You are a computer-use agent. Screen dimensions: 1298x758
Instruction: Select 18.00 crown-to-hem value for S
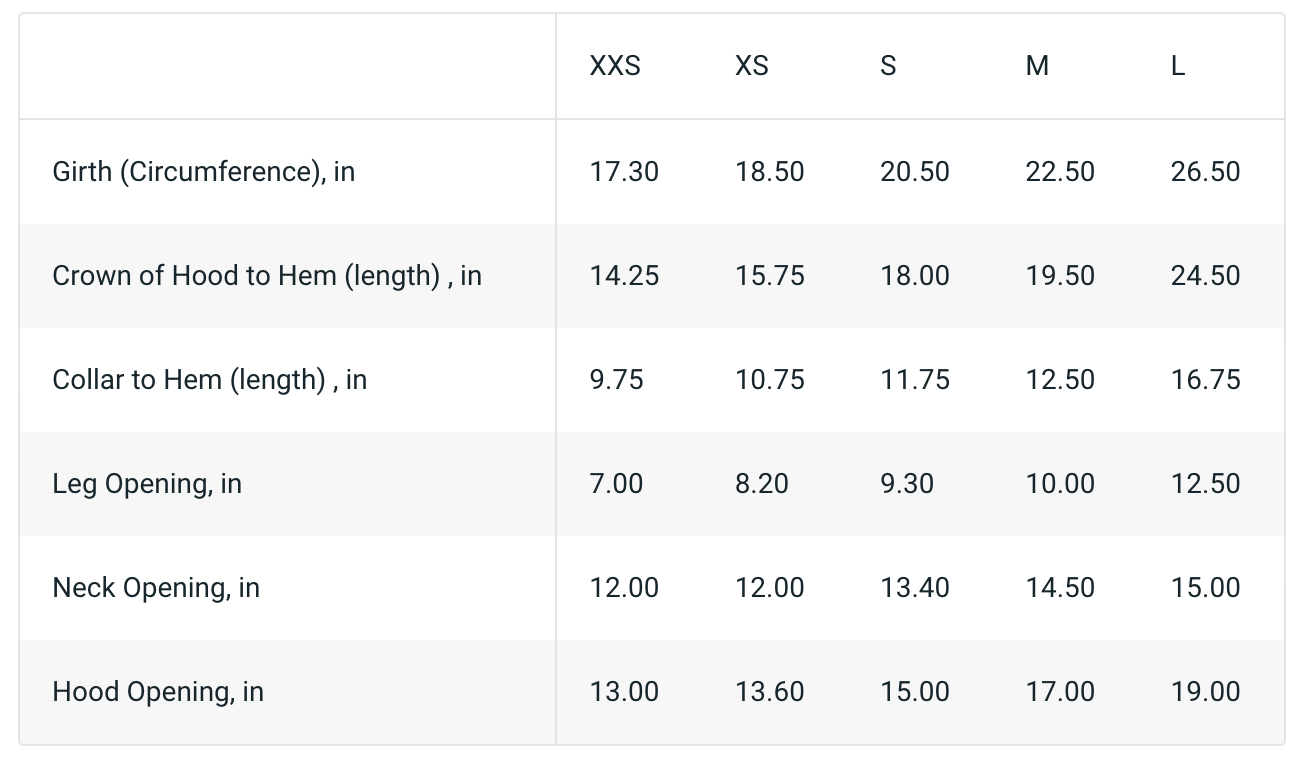[x=914, y=276]
